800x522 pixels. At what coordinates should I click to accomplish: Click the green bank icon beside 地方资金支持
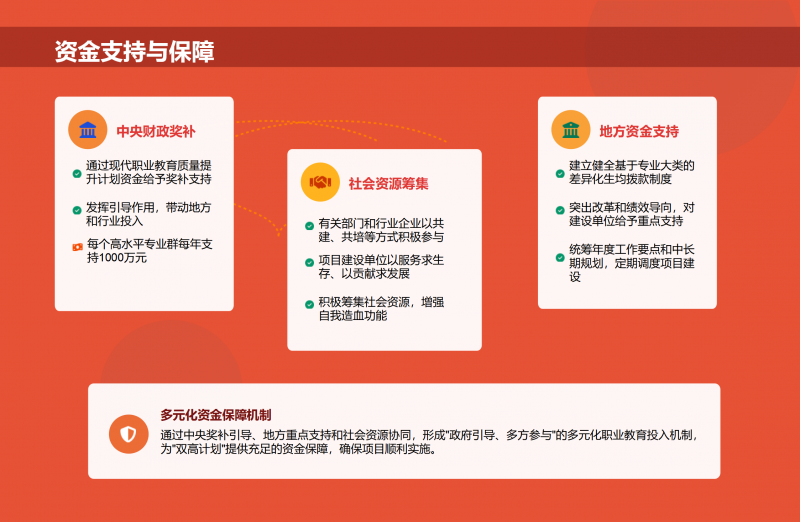[x=571, y=130]
